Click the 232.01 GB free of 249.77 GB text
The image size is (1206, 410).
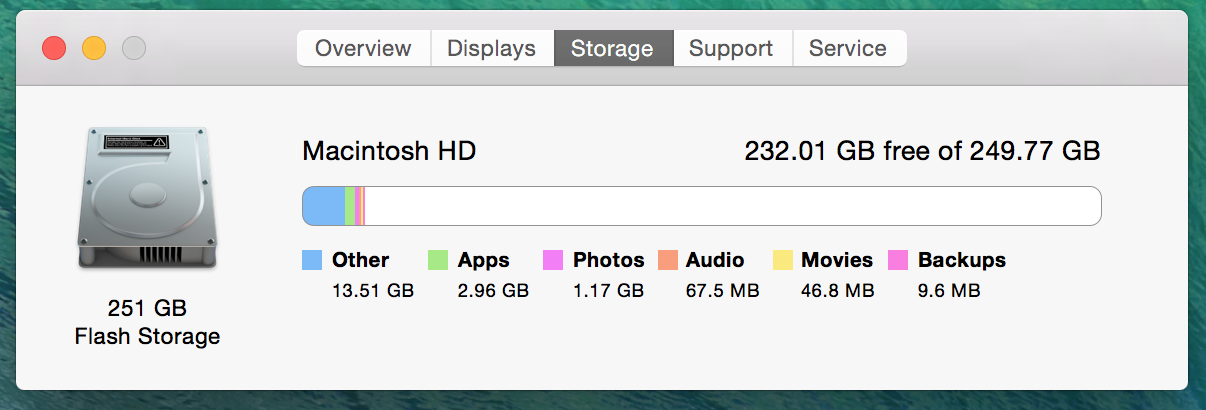[922, 152]
